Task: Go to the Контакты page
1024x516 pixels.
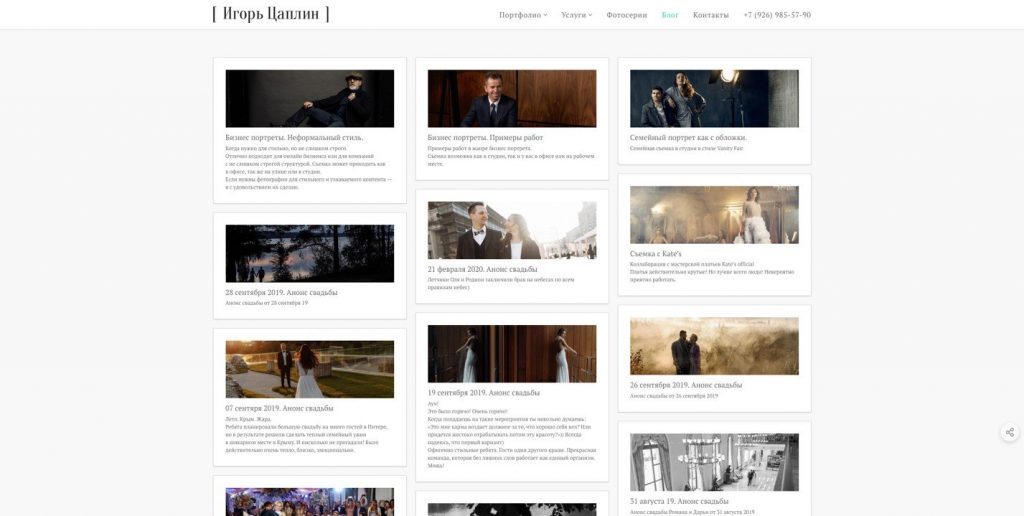Action: [711, 15]
